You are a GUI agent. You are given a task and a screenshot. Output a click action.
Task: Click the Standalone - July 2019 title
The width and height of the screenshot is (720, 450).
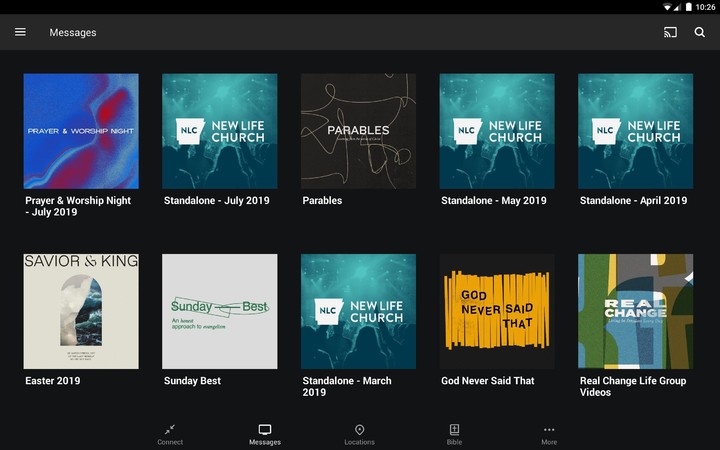point(217,201)
